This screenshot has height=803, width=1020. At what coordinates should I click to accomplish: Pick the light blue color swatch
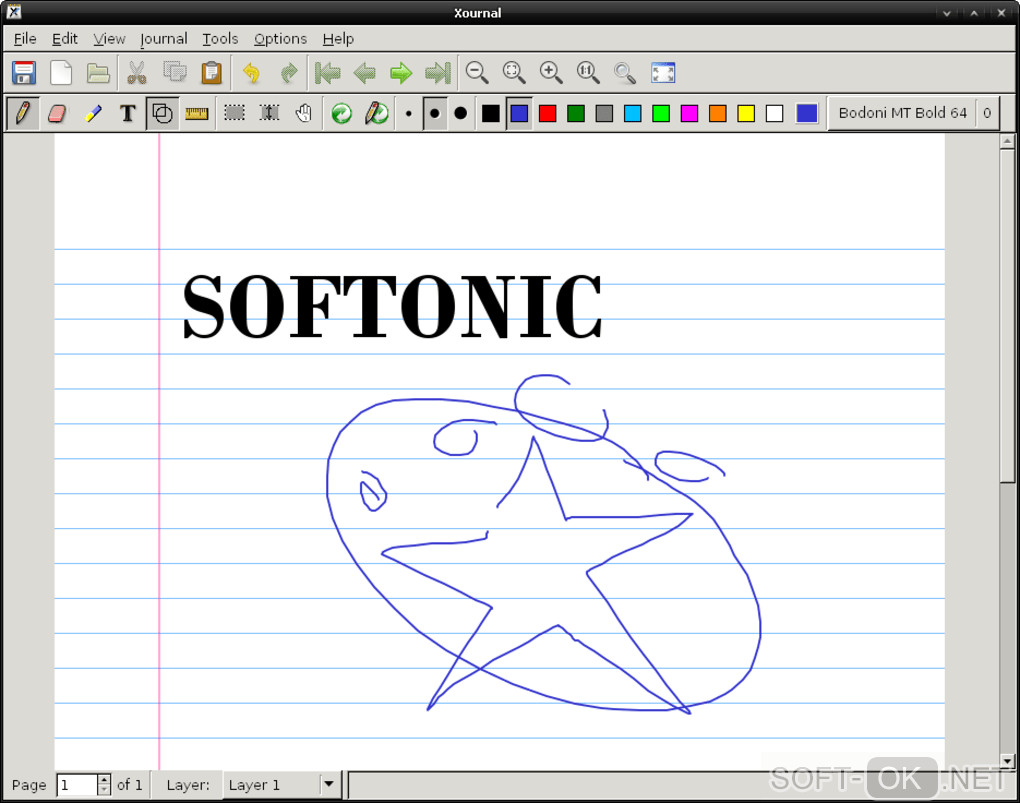point(633,114)
